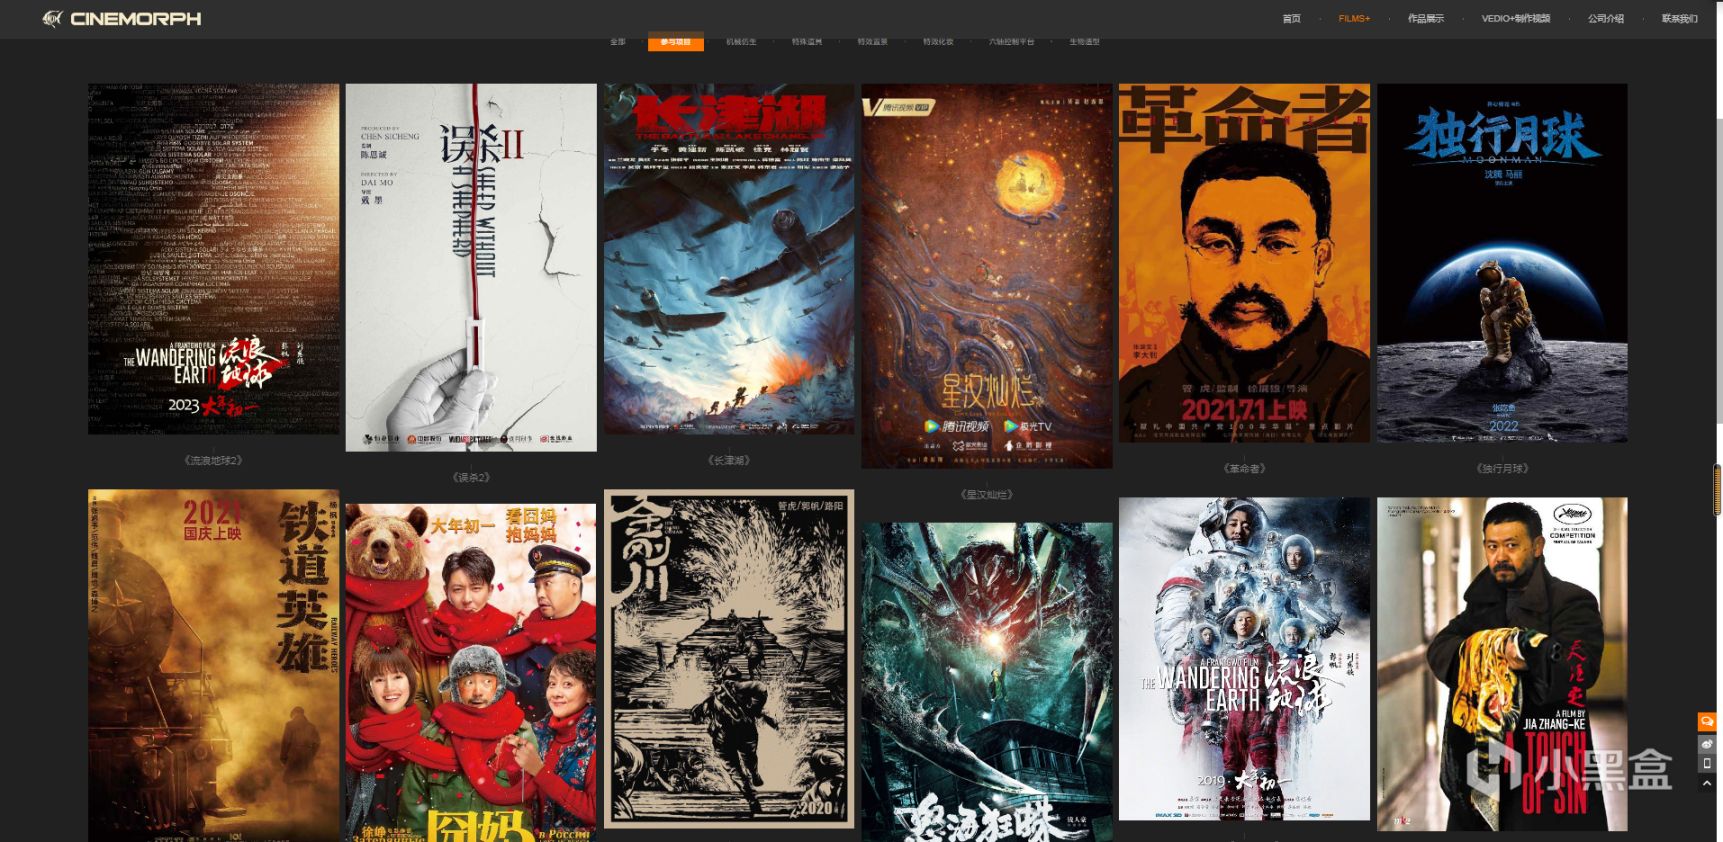Select the 特殊道具 filter tab
This screenshot has width=1723, height=842.
[x=807, y=42]
